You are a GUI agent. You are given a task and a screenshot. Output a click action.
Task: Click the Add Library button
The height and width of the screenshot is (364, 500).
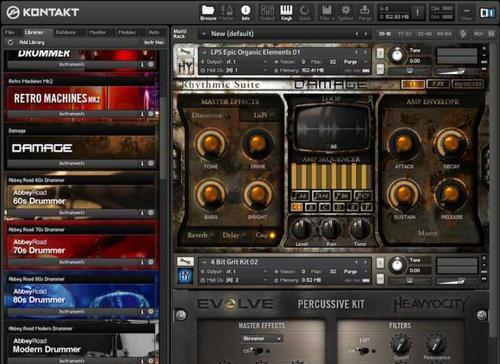32,42
